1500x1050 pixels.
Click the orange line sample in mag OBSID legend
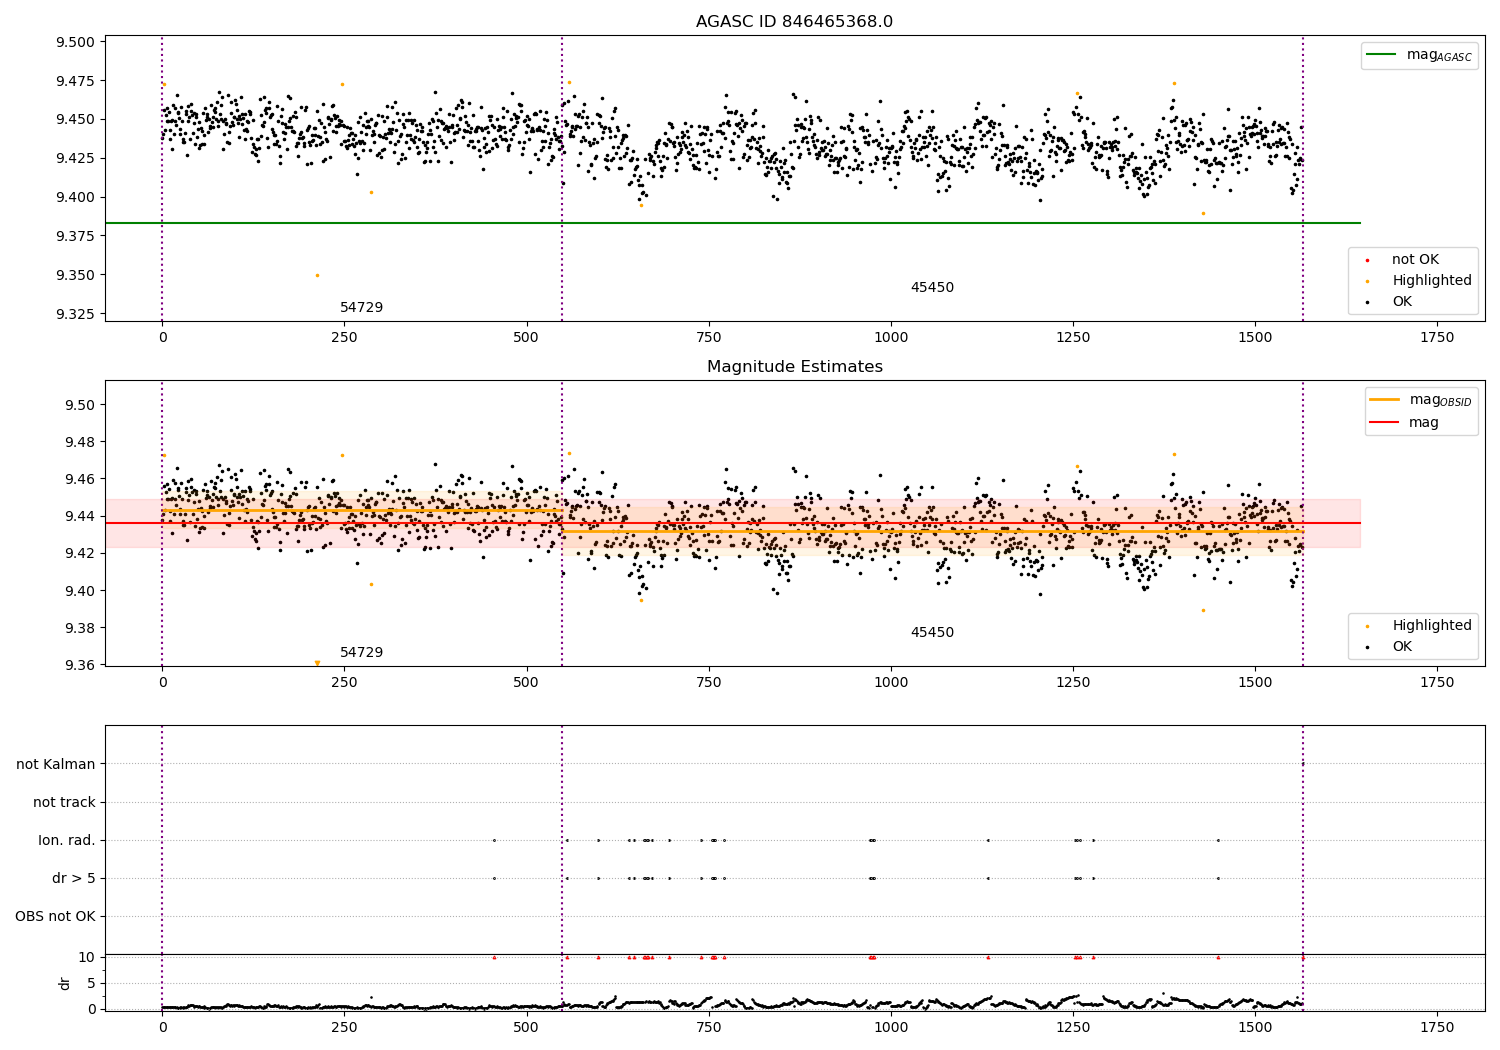(1385, 399)
